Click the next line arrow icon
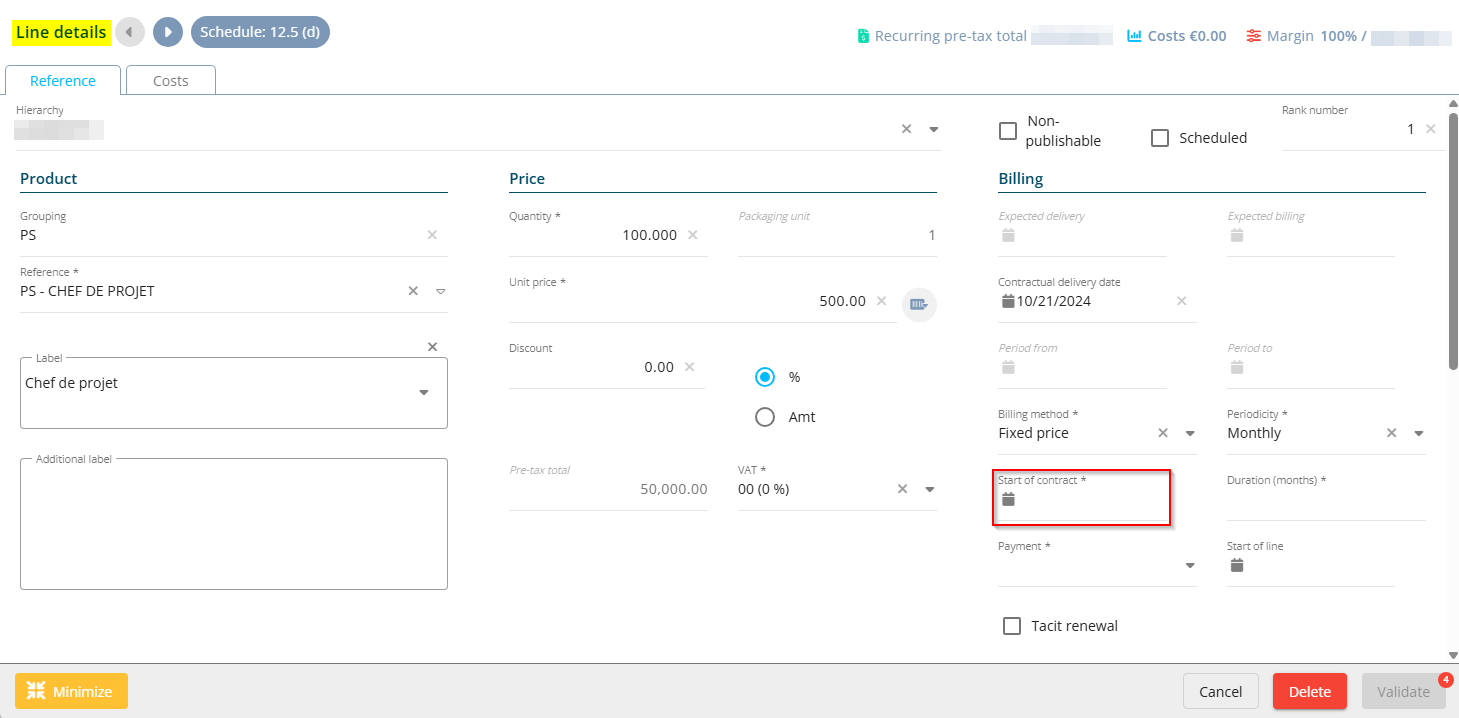Screen dimensions: 1459x718 click(168, 32)
